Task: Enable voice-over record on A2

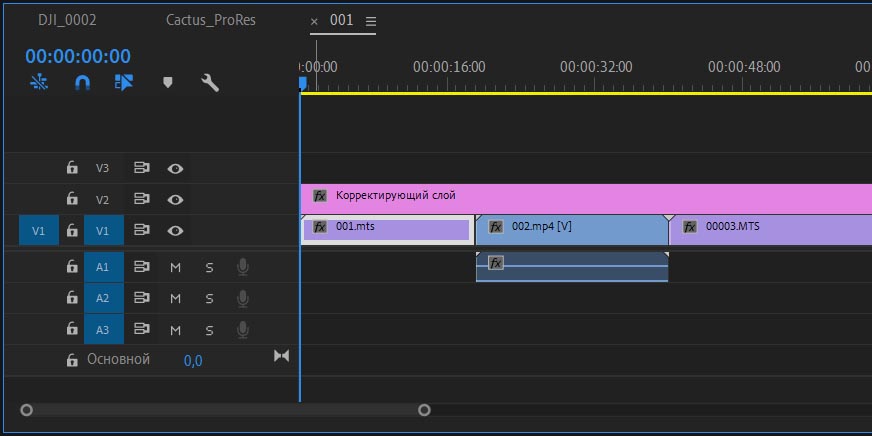Action: (242, 298)
